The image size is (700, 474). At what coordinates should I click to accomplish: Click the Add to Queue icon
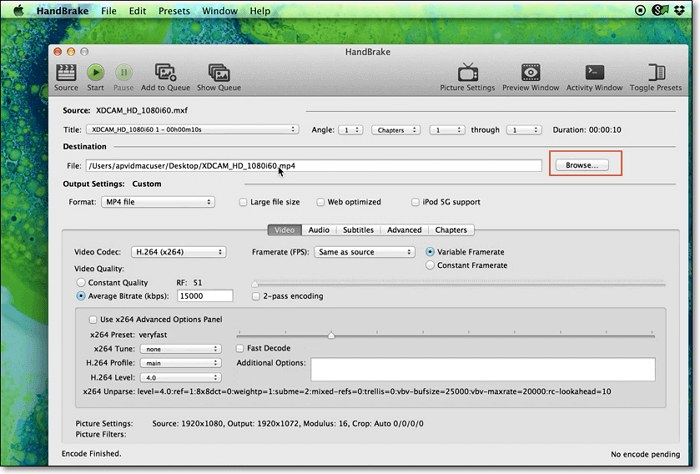(x=165, y=73)
